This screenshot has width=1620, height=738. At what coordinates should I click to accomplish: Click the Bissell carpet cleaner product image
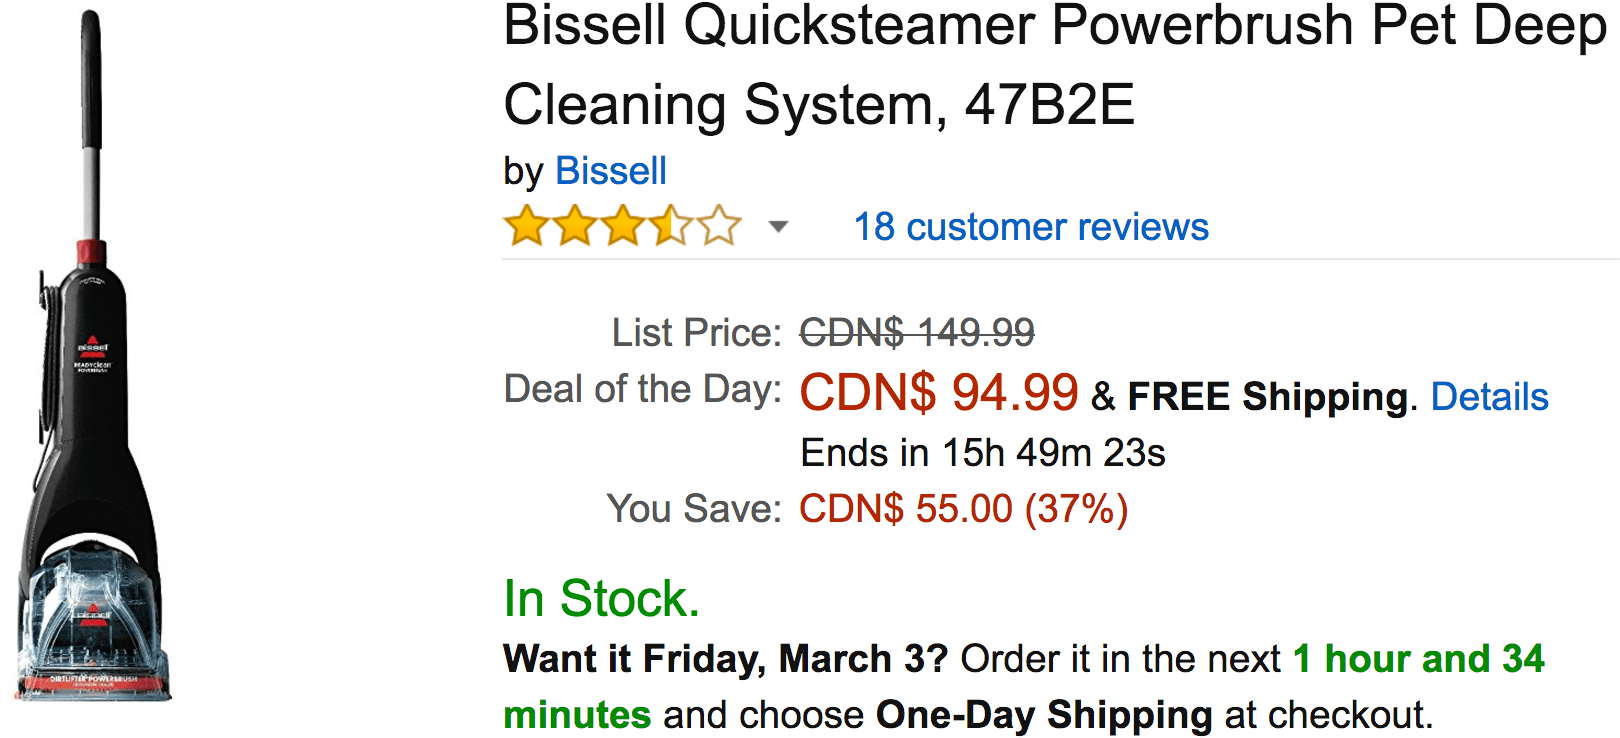(x=92, y=355)
